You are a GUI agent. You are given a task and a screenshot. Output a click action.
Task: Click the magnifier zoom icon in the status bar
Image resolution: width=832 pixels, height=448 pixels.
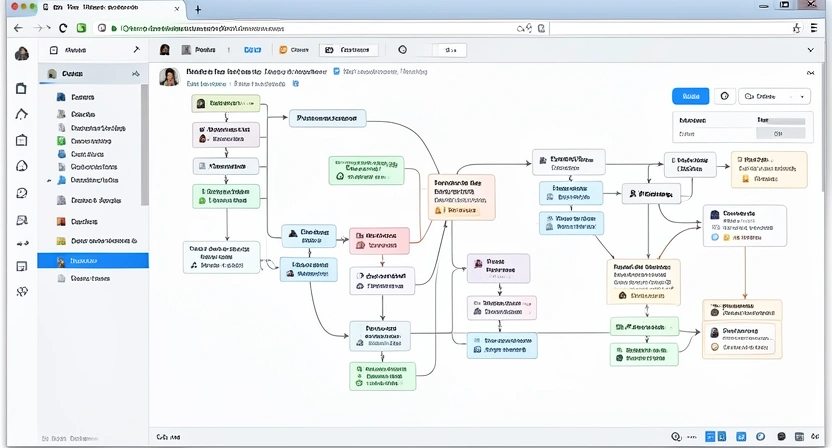pyautogui.click(x=677, y=437)
